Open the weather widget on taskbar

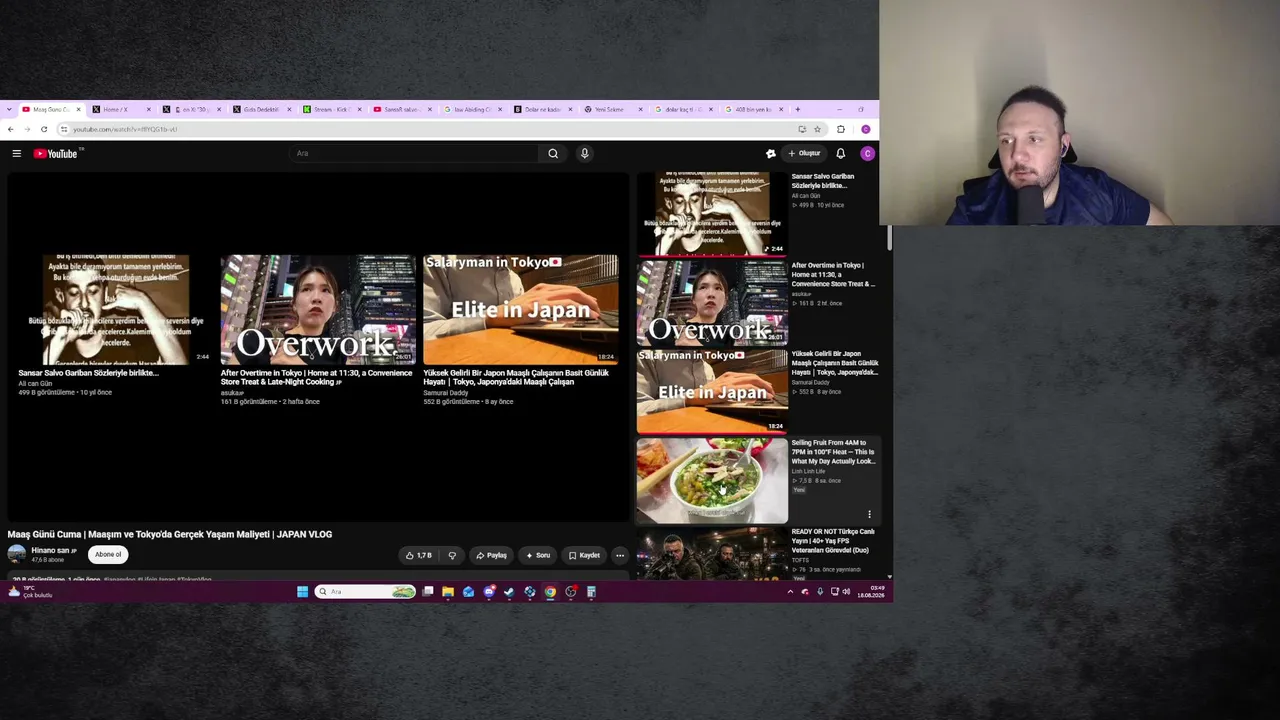[30, 592]
